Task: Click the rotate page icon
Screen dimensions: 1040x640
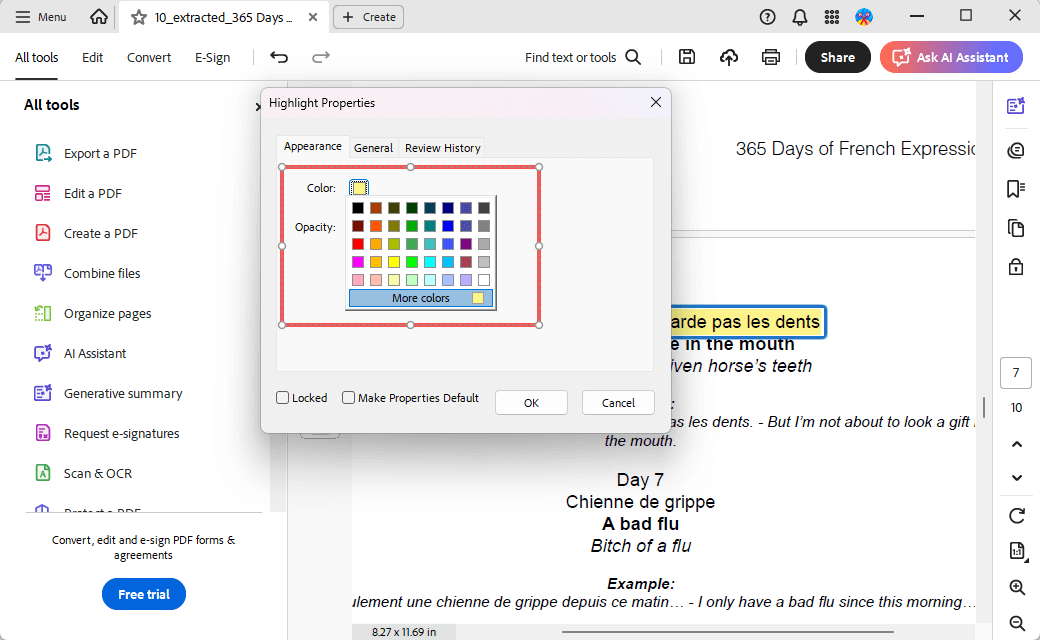Action: [1017, 516]
